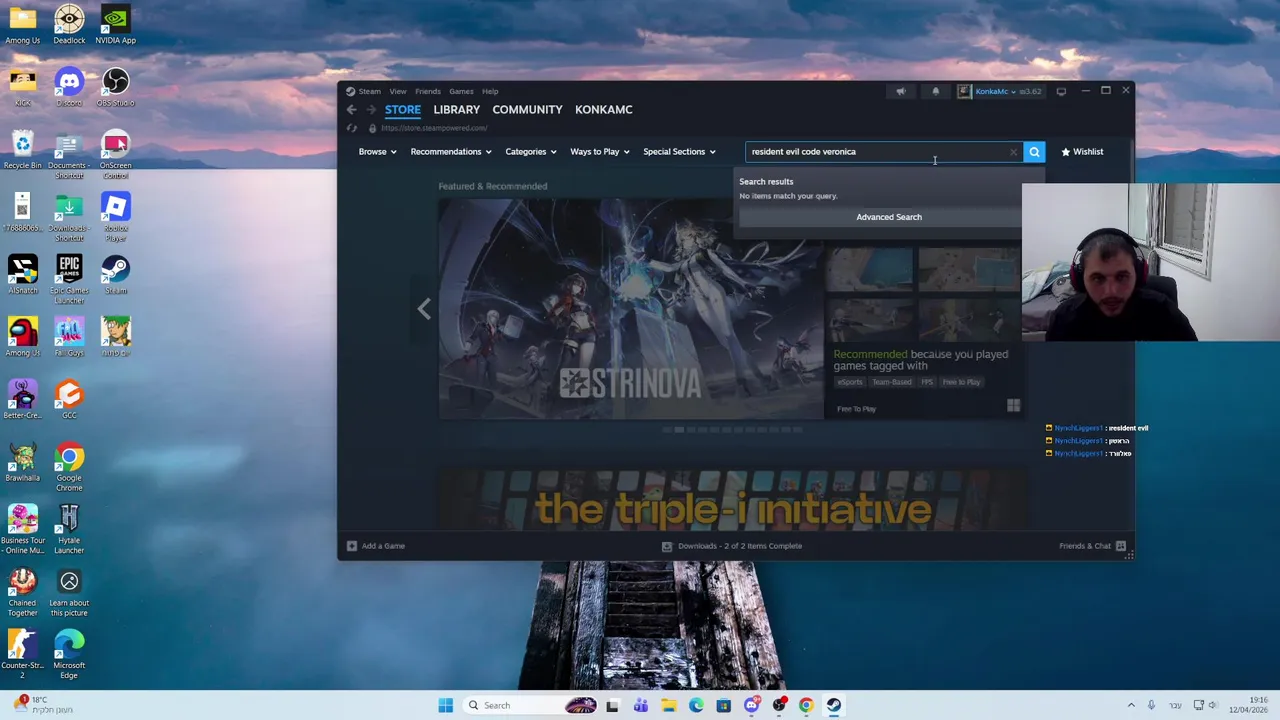
Task: Open Fall Guys desktop shortcut
Action: pos(69,337)
